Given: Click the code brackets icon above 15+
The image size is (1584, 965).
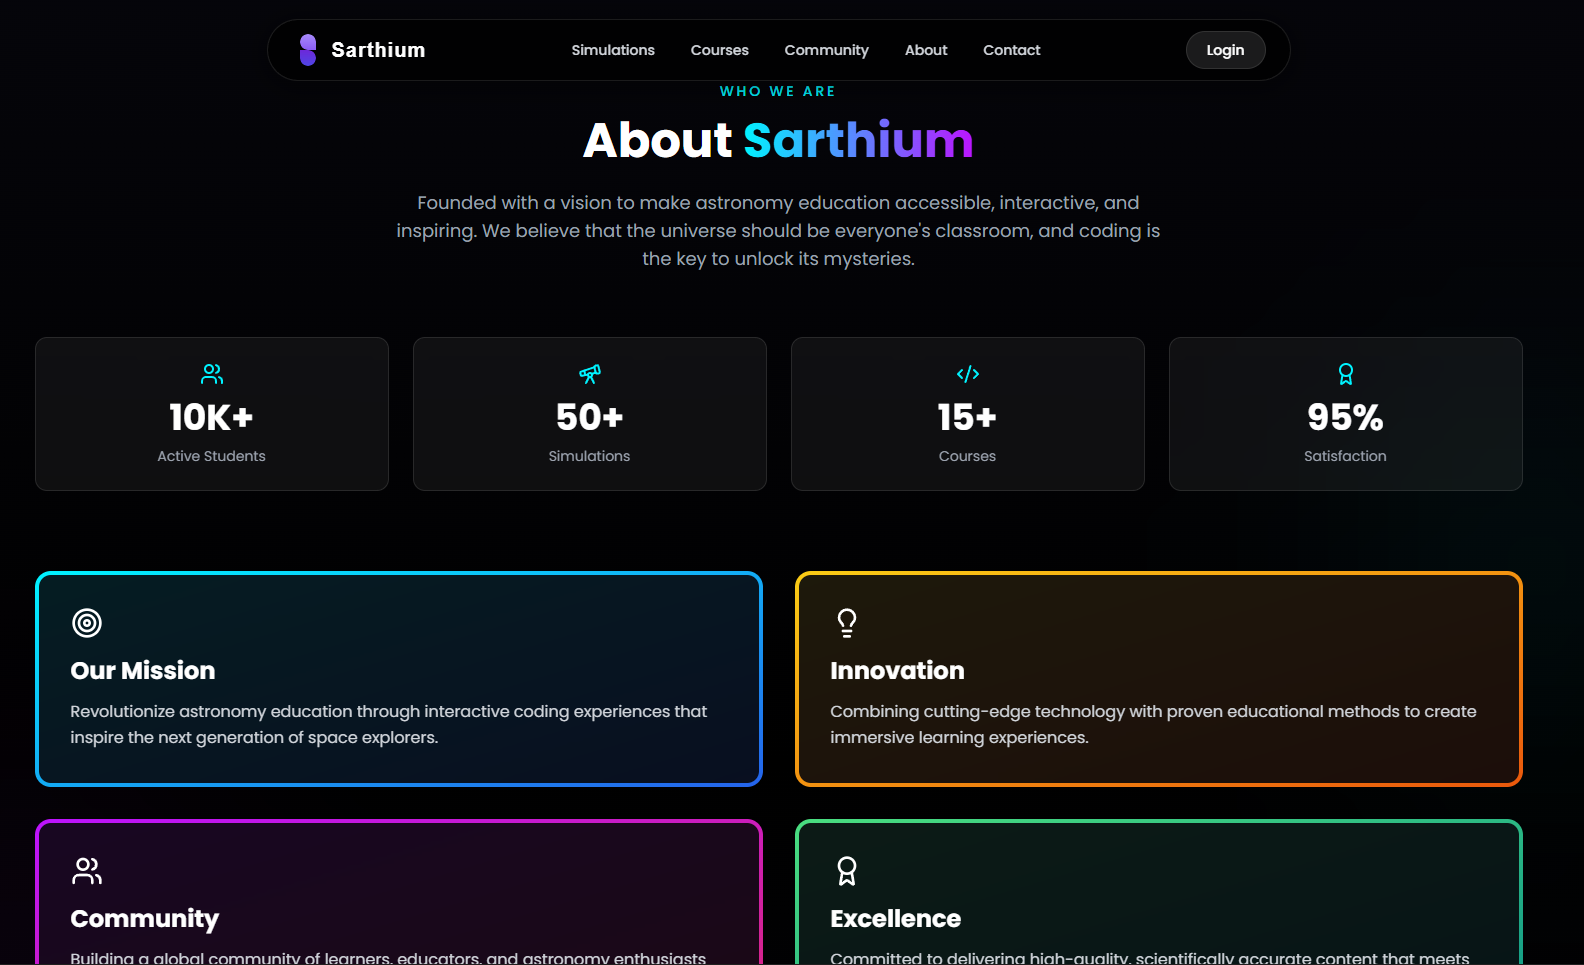Looking at the screenshot, I should tap(968, 374).
